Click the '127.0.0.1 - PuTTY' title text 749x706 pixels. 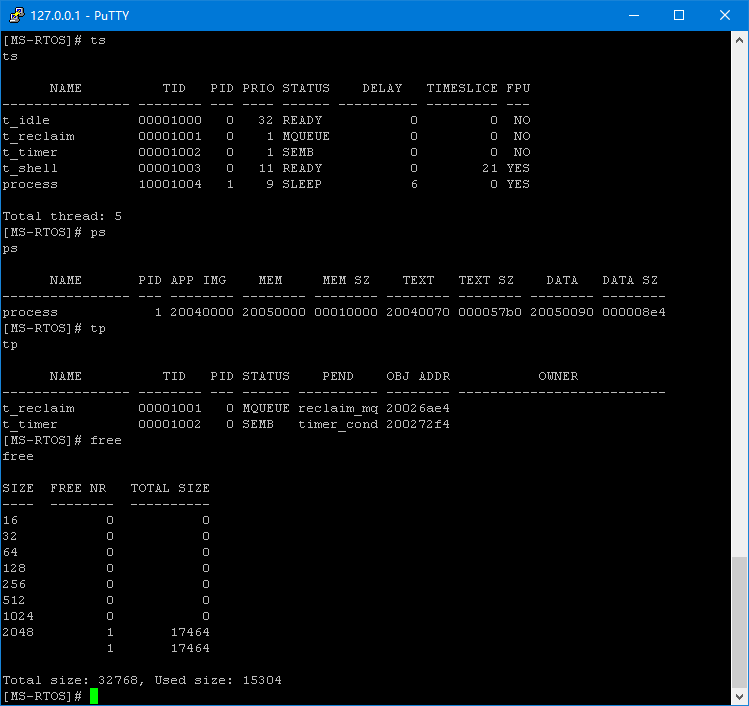point(80,15)
